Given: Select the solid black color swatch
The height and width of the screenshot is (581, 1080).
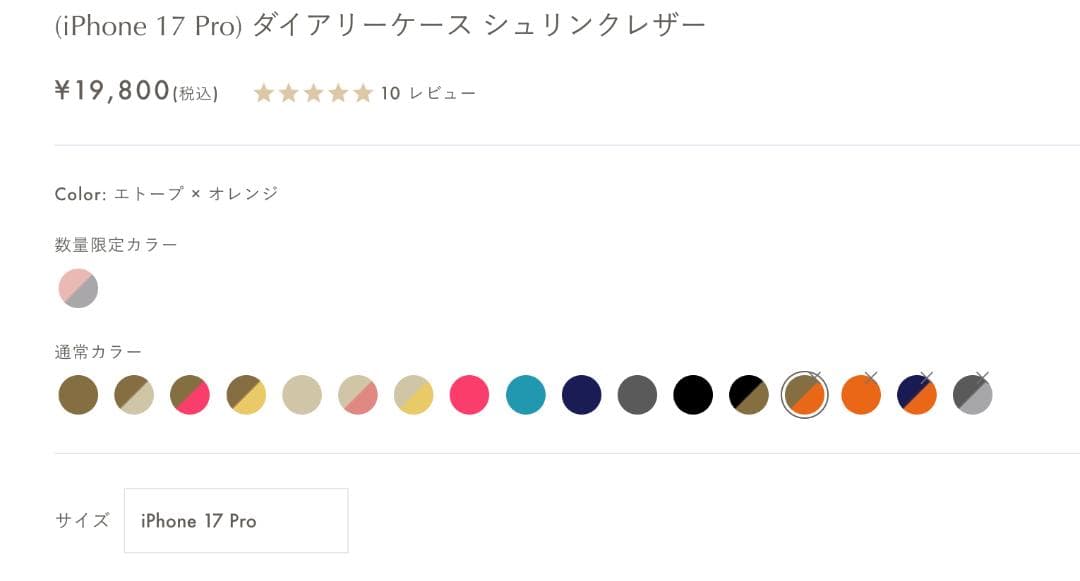Looking at the screenshot, I should (694, 395).
